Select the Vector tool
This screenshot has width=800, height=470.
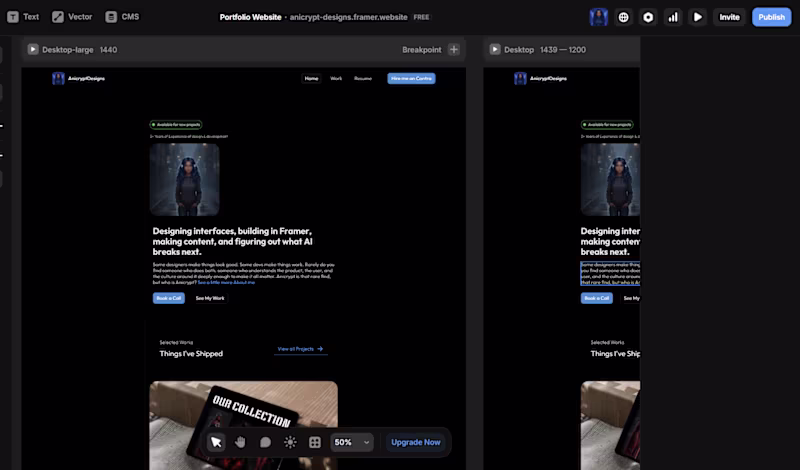pos(72,17)
